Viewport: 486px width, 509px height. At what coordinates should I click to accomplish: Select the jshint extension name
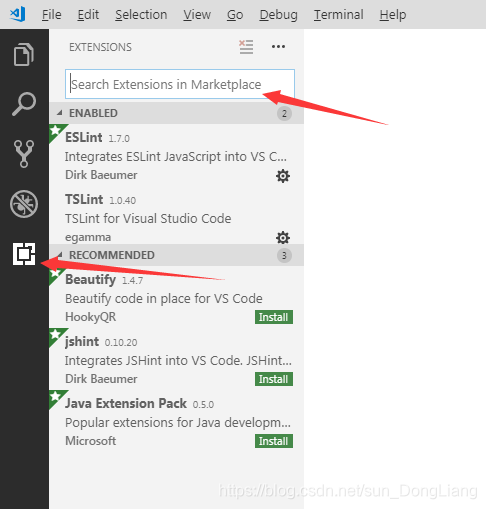(82, 342)
